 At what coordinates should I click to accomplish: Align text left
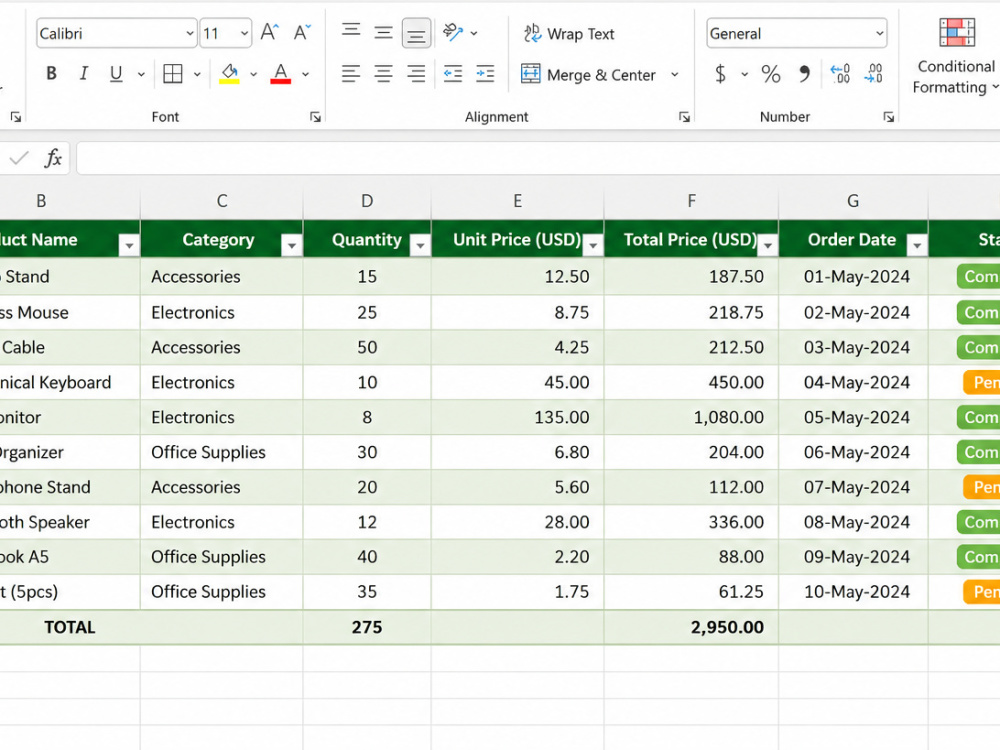tap(351, 74)
